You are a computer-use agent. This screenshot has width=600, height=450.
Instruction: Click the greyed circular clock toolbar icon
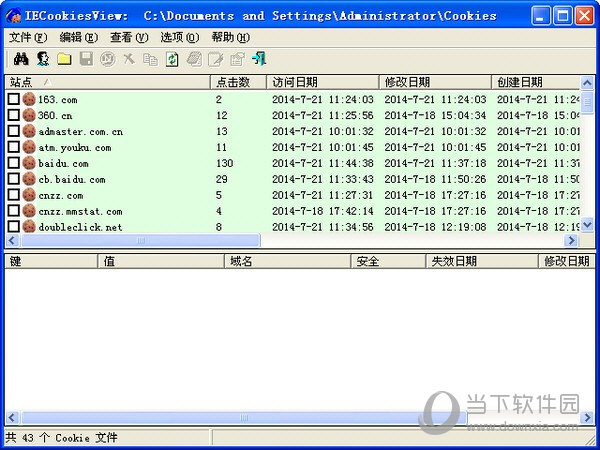108,59
